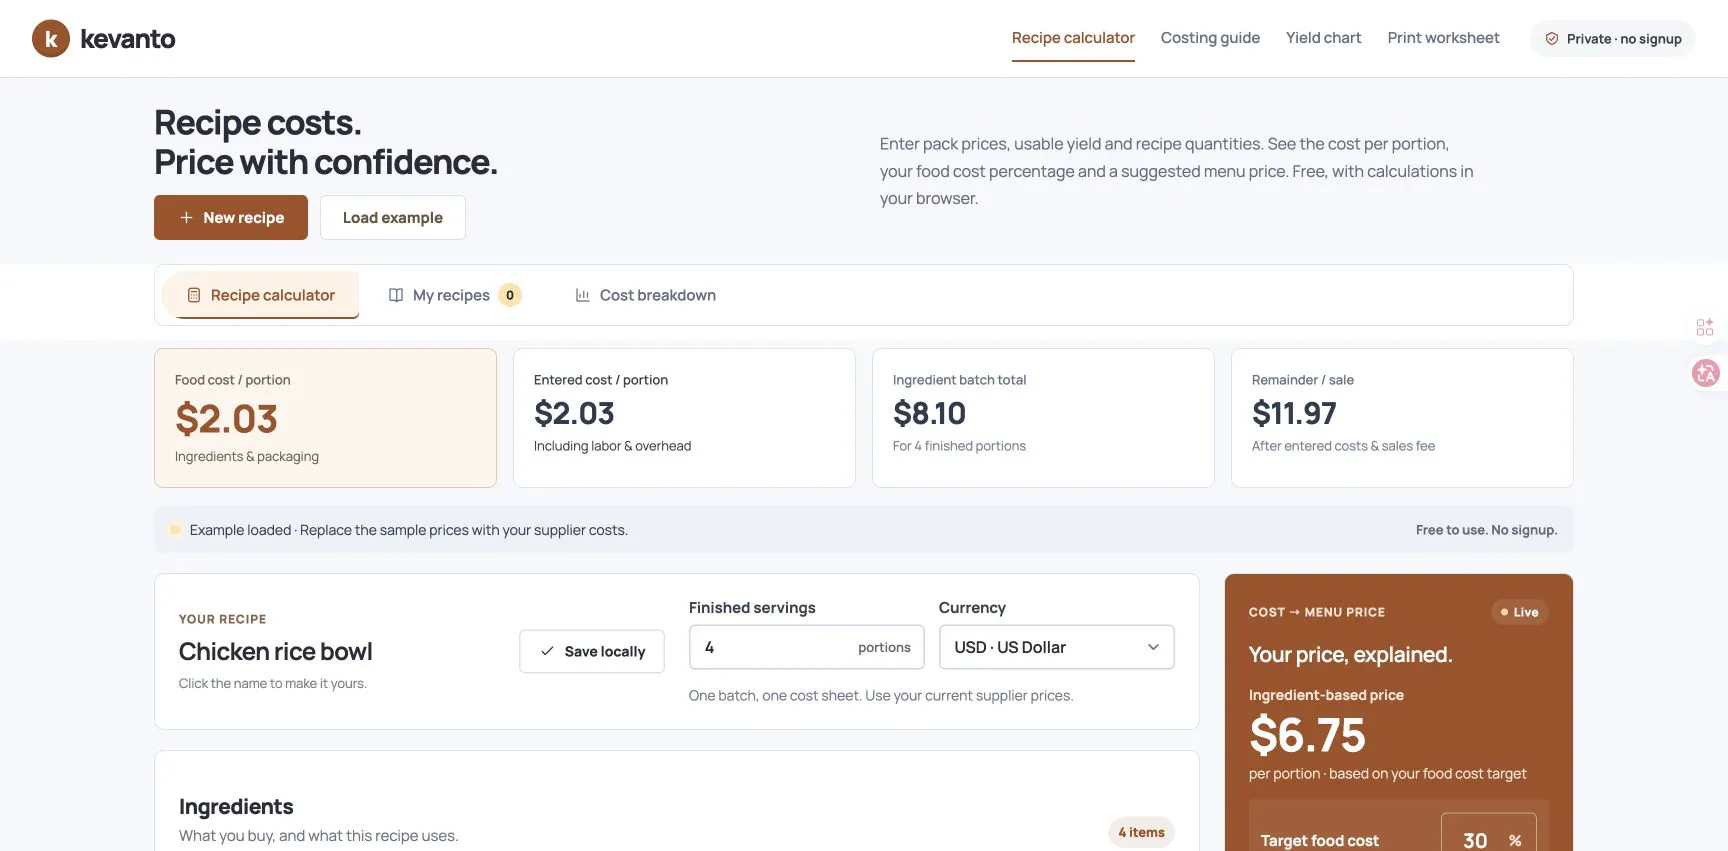Click the Load example button
The image size is (1728, 851).
[393, 217]
